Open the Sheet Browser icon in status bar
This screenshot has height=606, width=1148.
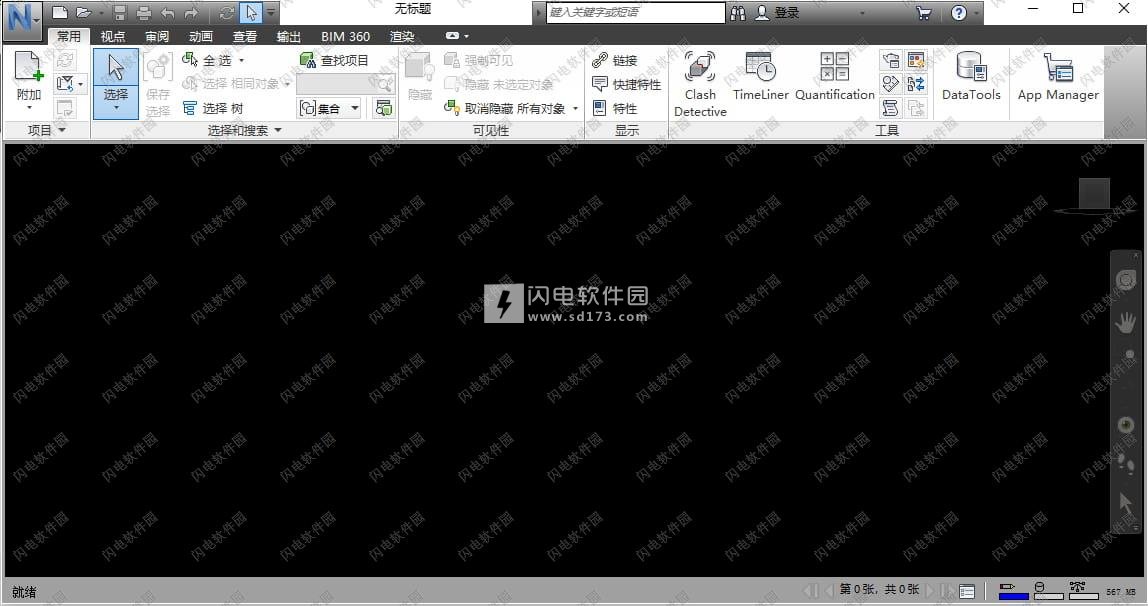[967, 591]
